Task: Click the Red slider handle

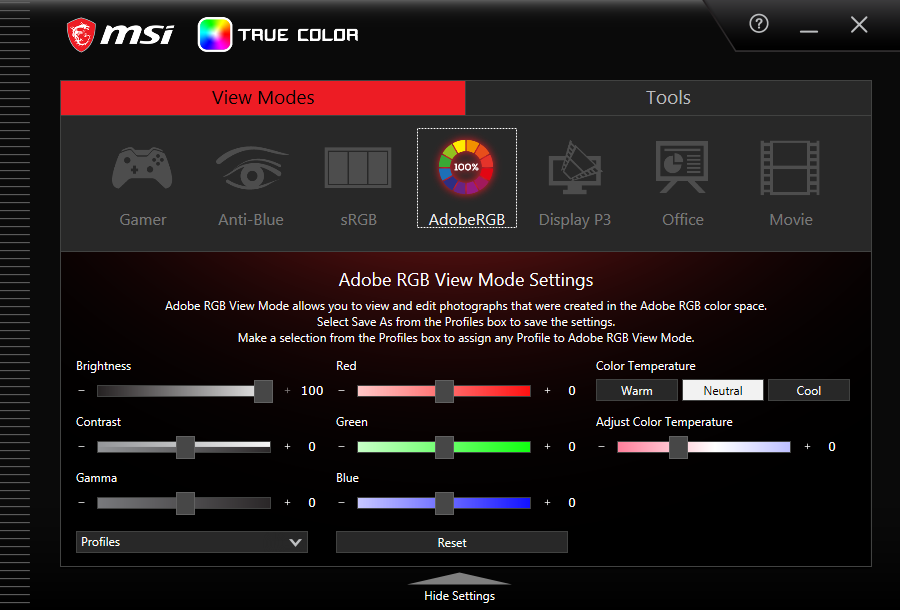Action: tap(444, 391)
